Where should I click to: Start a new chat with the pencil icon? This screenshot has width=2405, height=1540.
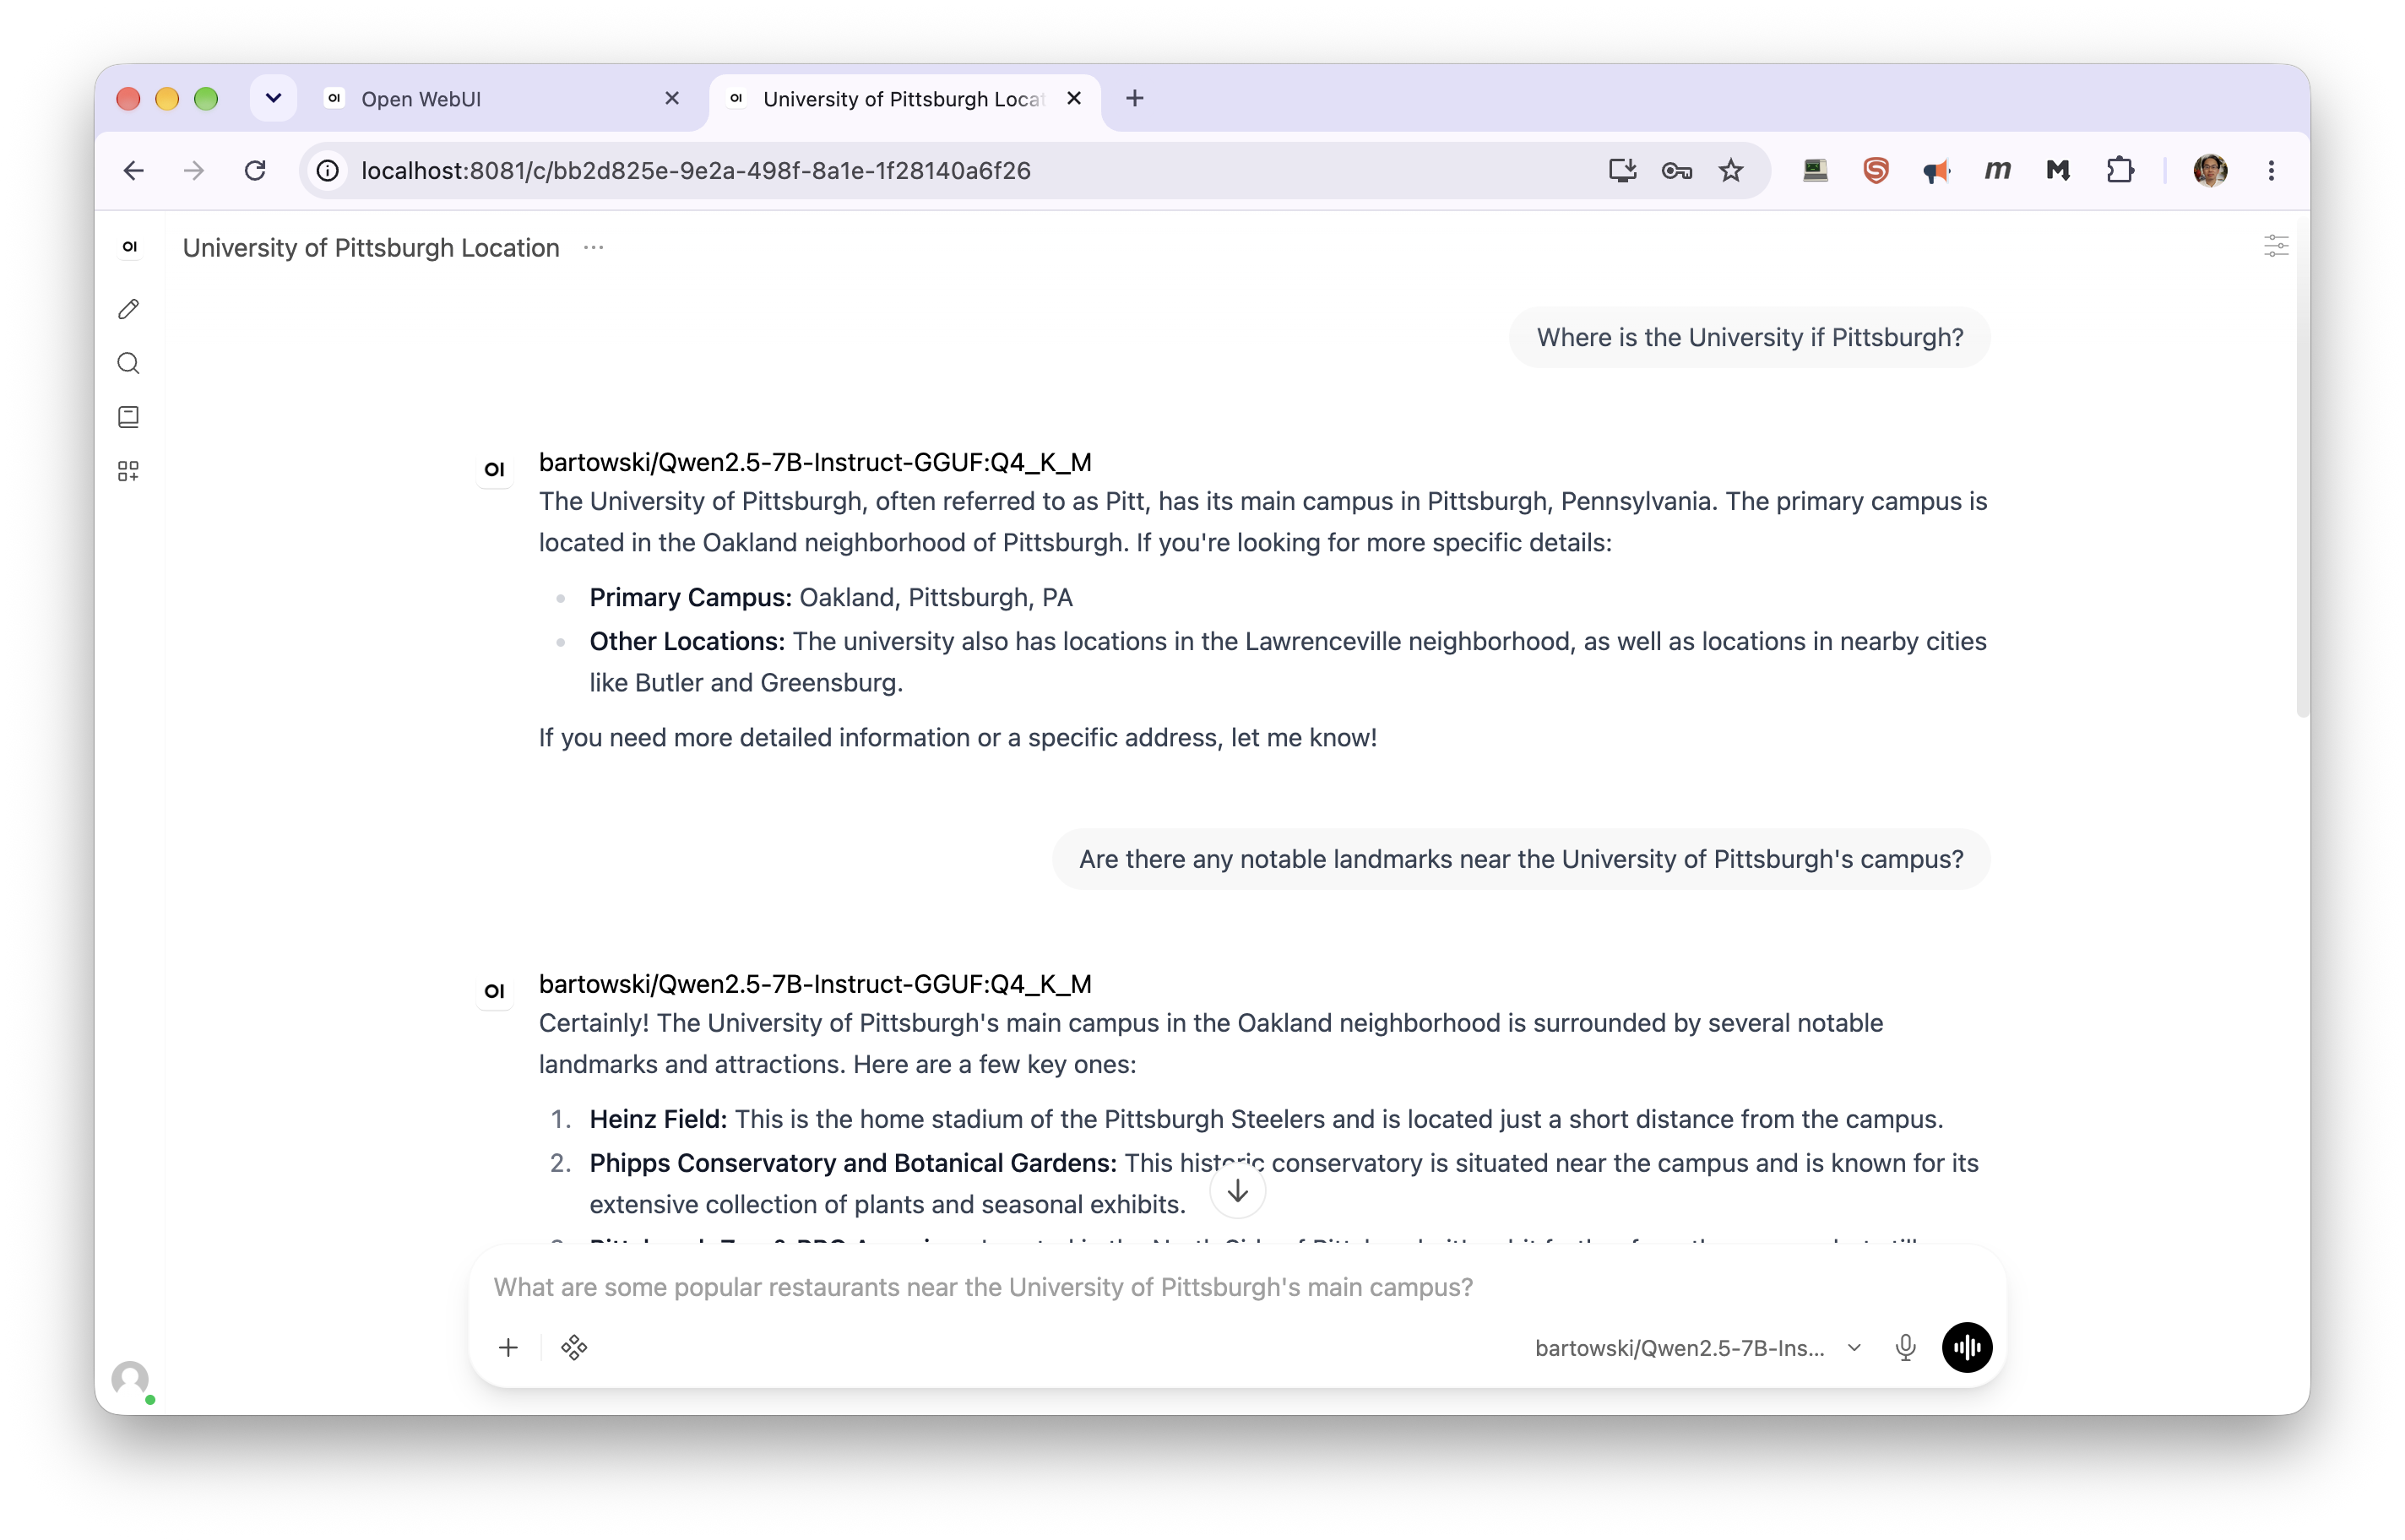pyautogui.click(x=128, y=309)
